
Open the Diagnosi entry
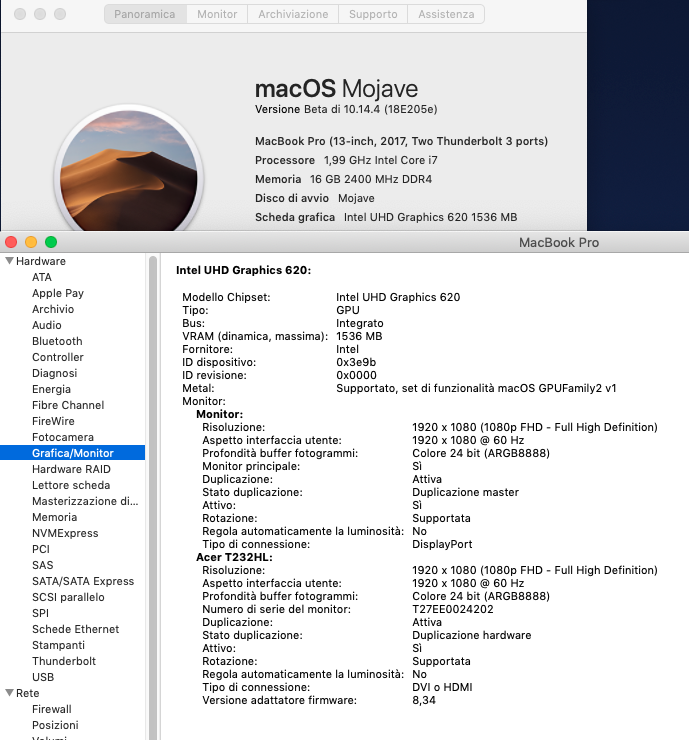point(54,373)
